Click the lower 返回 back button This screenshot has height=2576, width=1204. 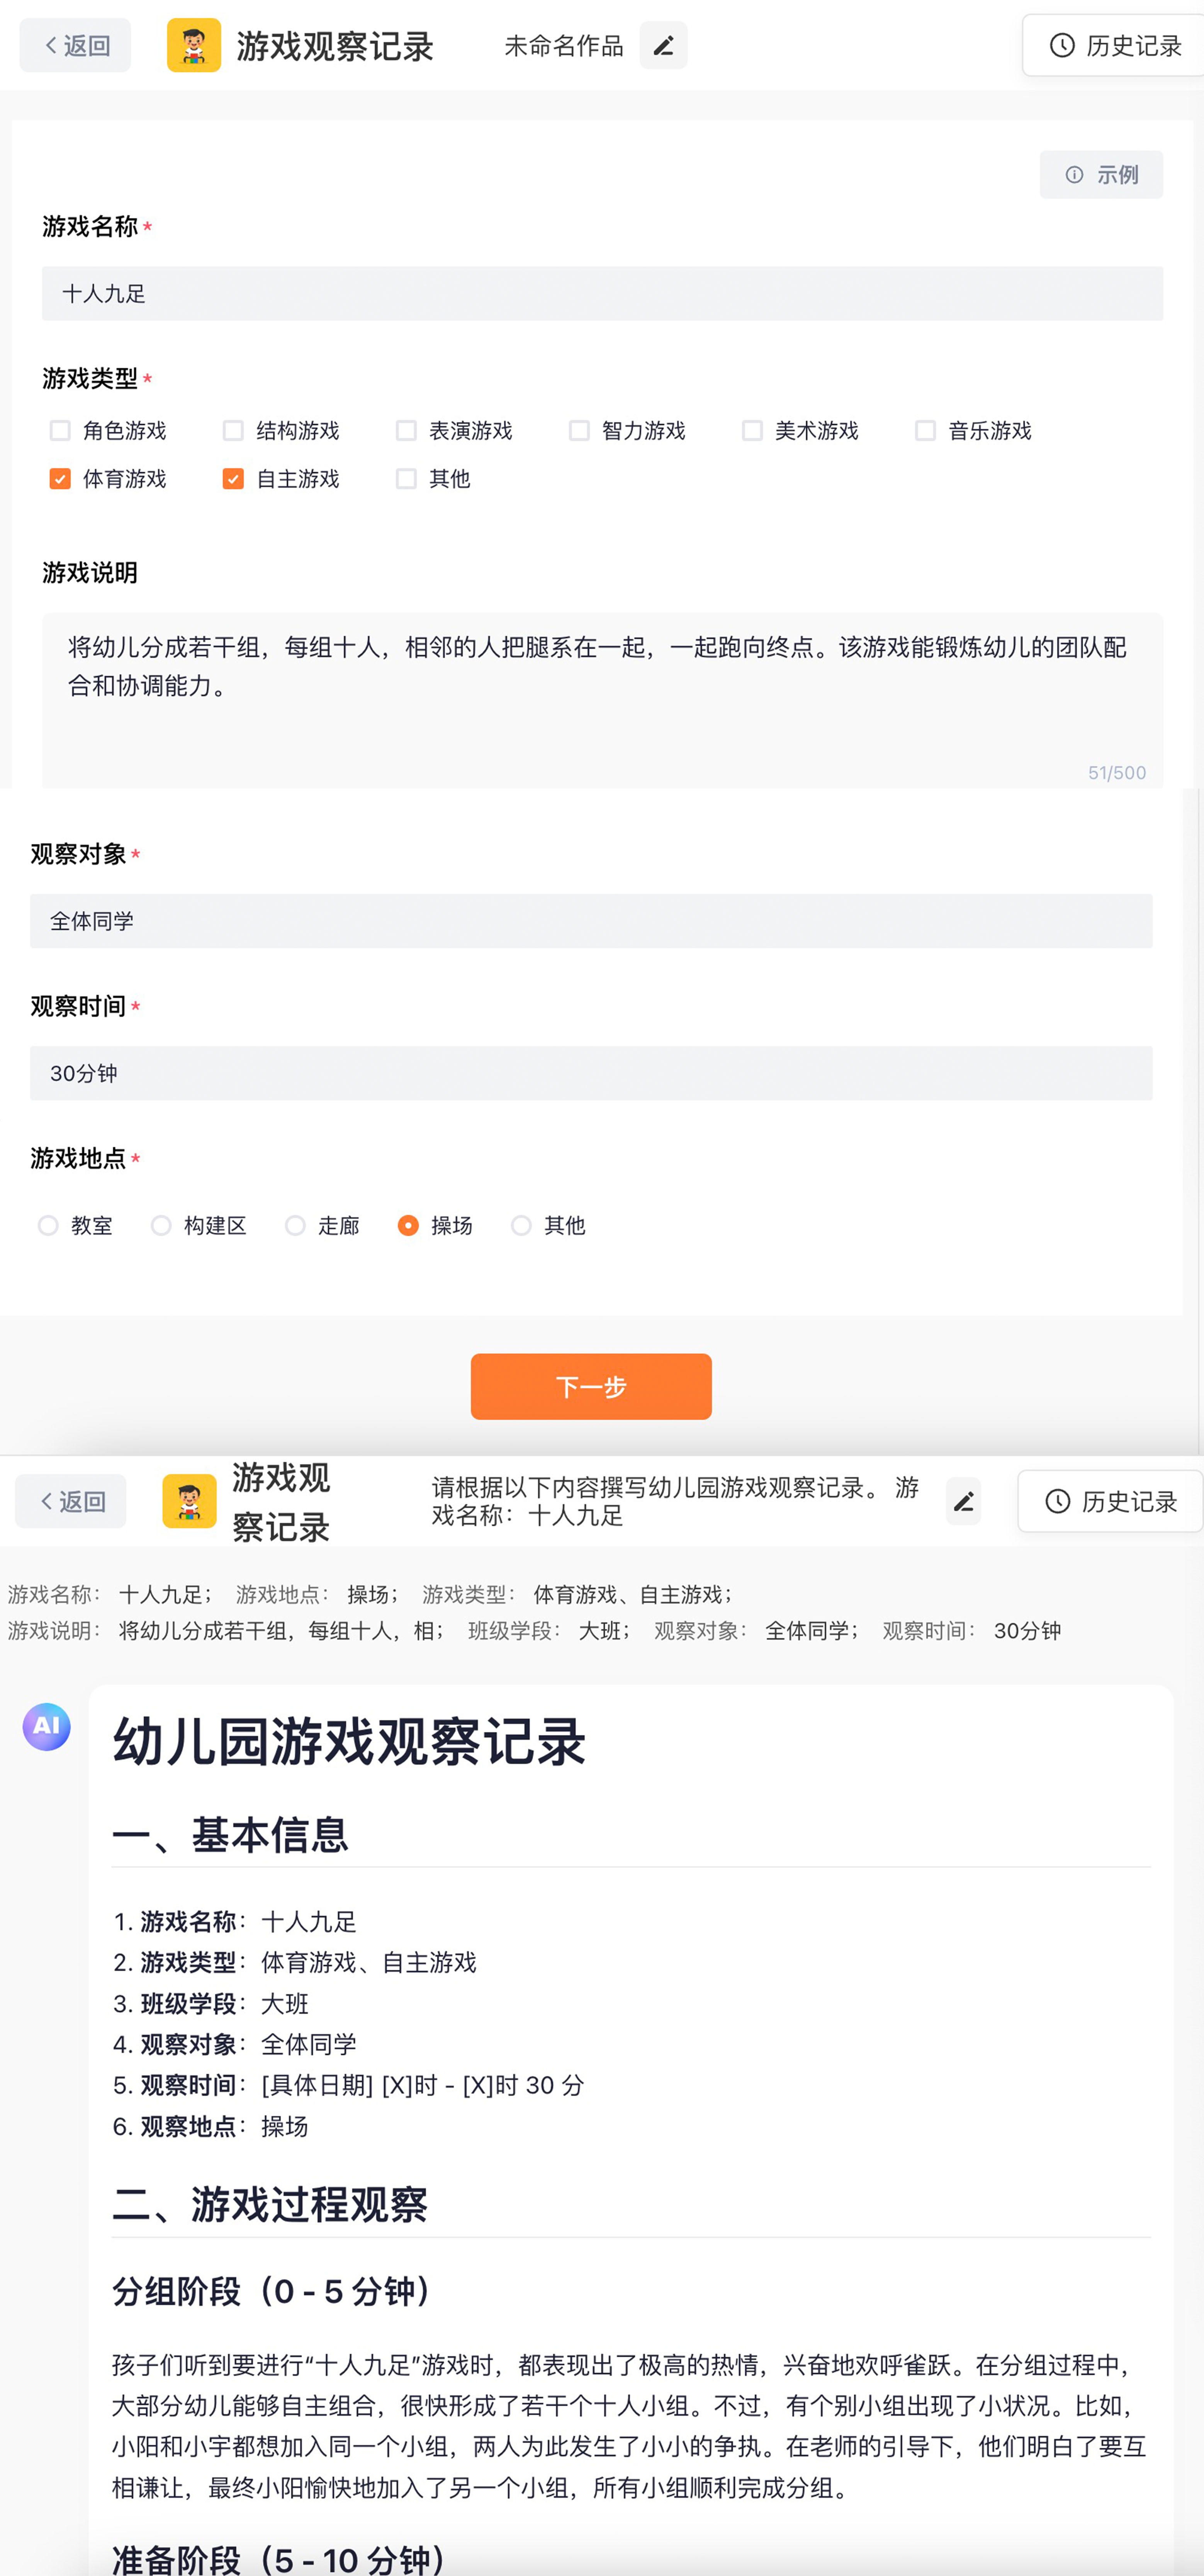(x=71, y=1501)
